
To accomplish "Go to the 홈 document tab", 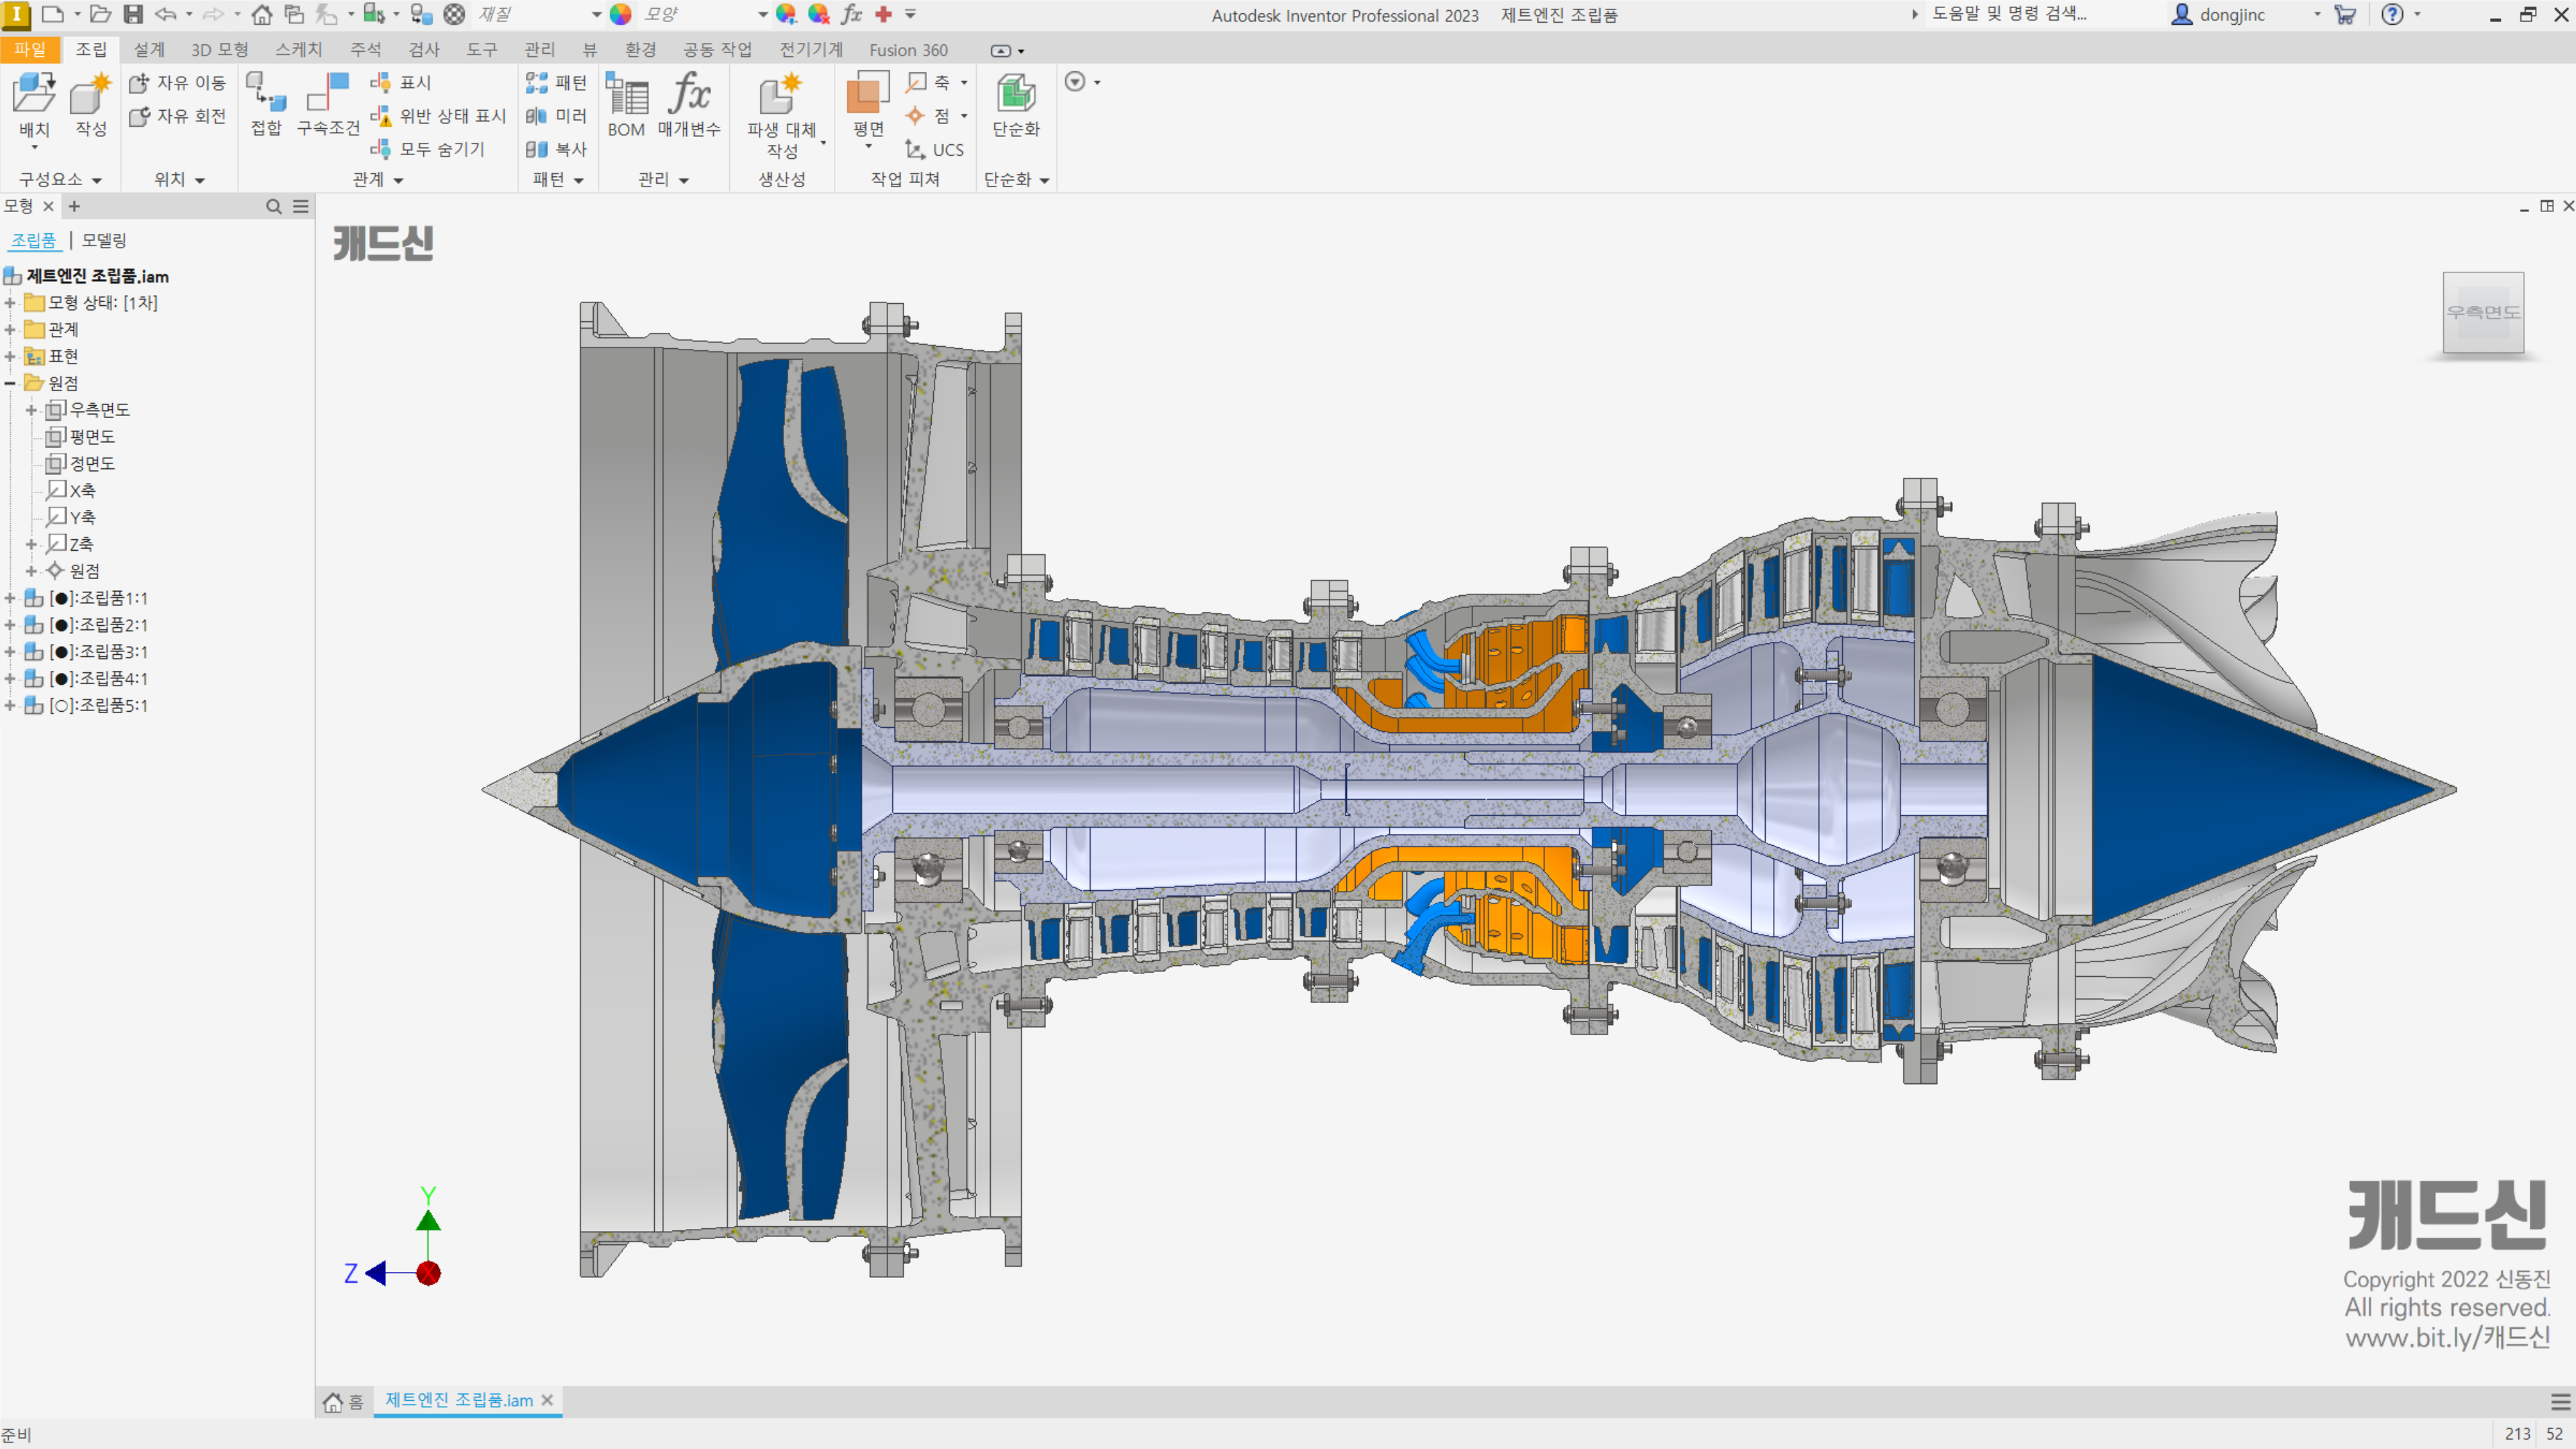I will [x=344, y=1401].
